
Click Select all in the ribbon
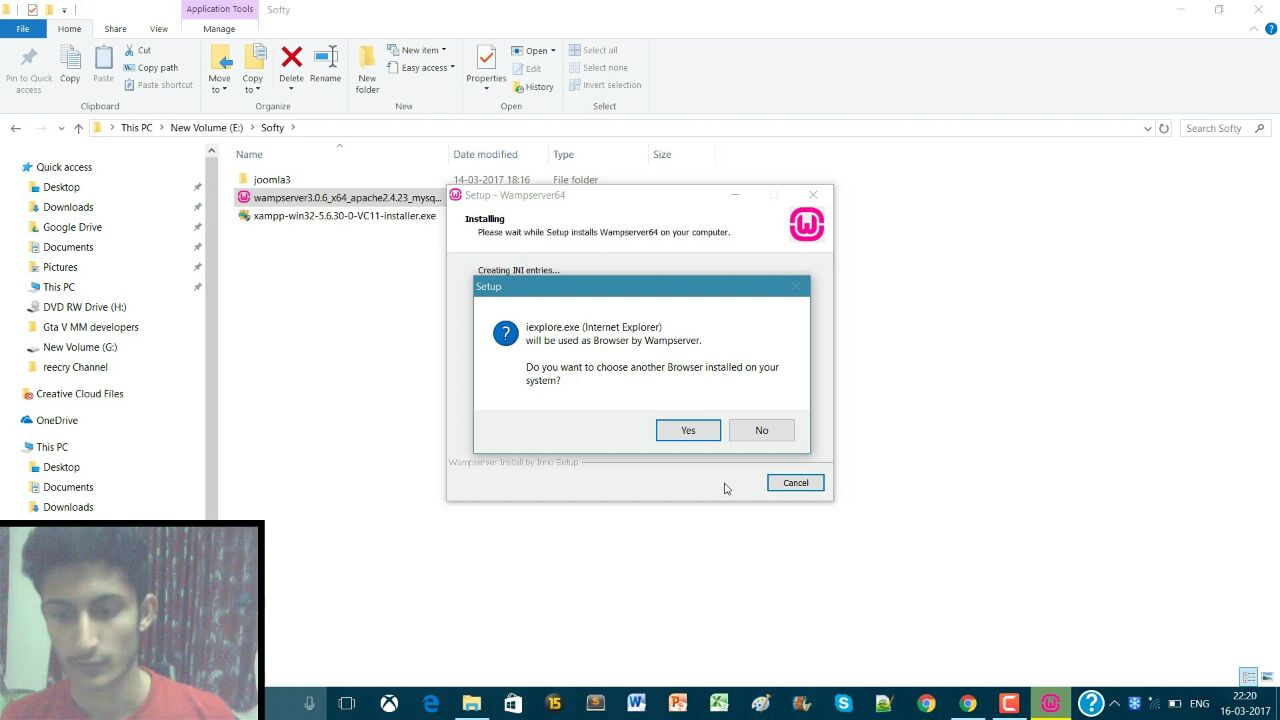593,50
